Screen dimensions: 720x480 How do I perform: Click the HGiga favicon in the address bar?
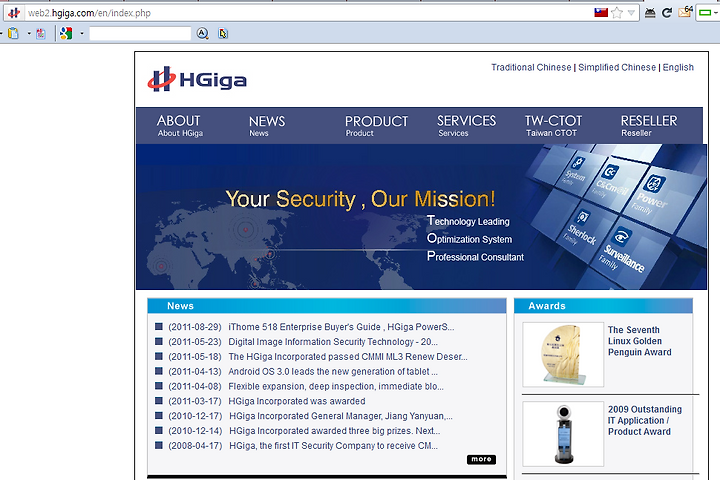(x=14, y=13)
